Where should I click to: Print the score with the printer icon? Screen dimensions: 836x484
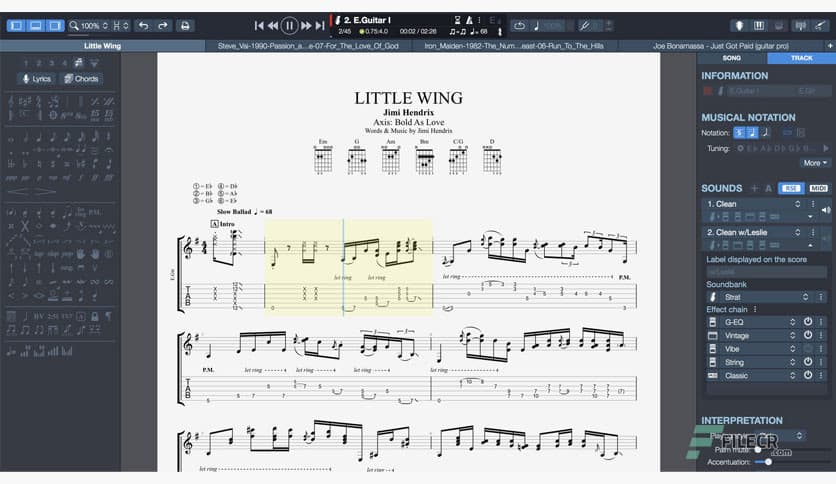pos(185,25)
